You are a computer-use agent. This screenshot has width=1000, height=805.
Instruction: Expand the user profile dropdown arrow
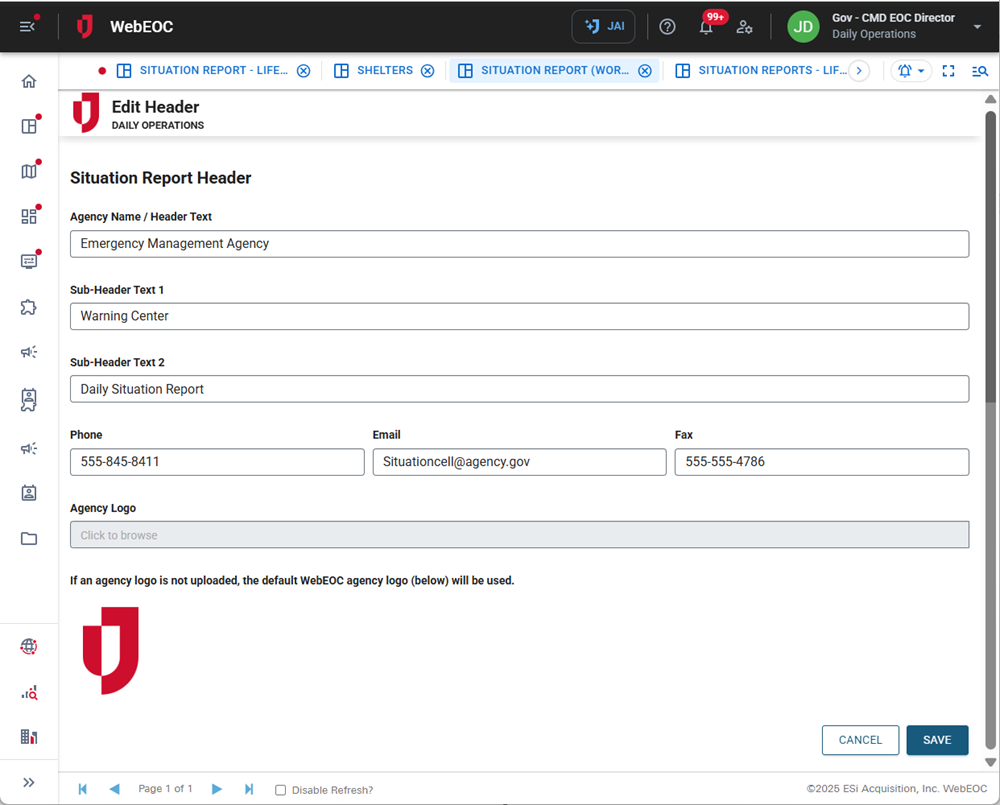coord(977,27)
